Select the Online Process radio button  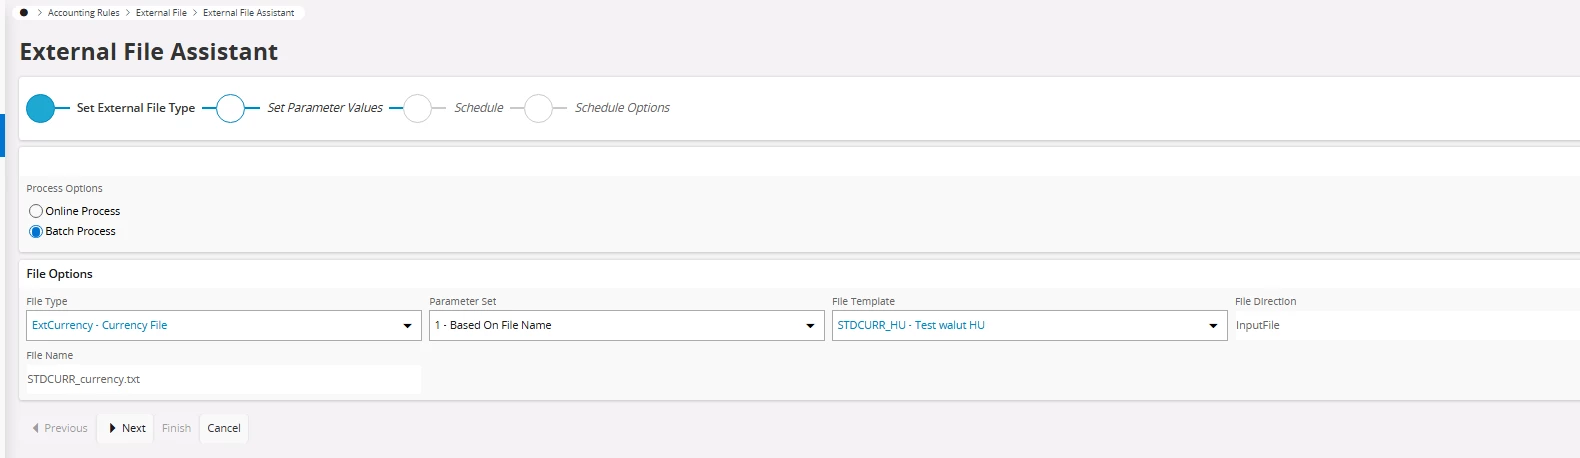[x=36, y=211]
